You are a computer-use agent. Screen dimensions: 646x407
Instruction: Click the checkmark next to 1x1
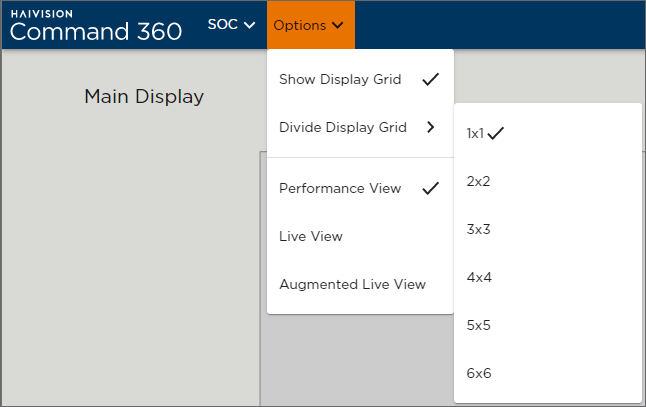tap(495, 132)
